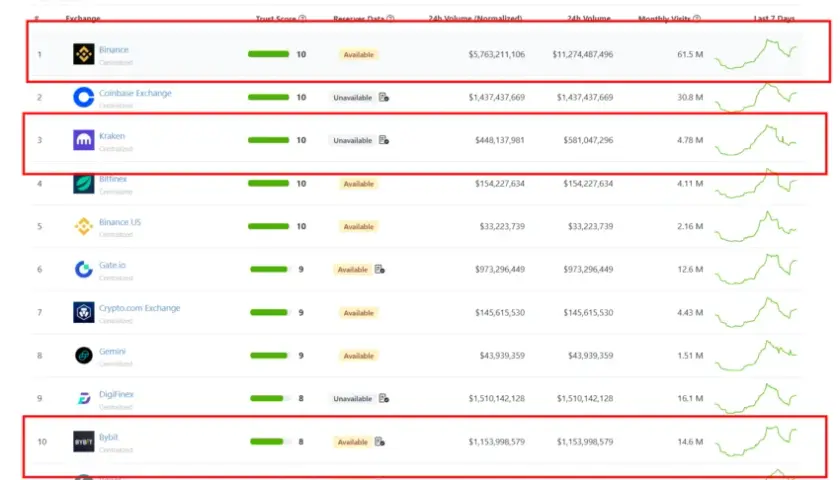Click the Coinbase Exchange logo
This screenshot has height=480, width=840.
pos(84,97)
